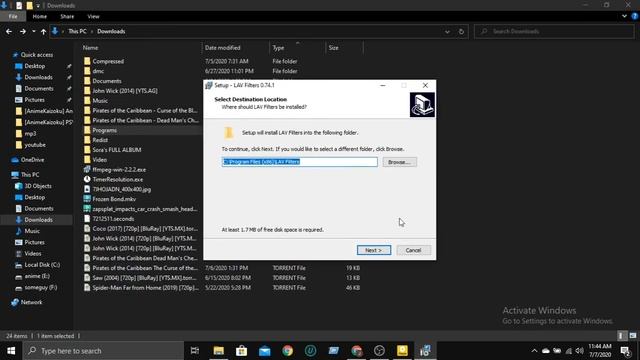Screen dimensions: 640x360
Task: Open the notification center icon
Action: point(625,351)
